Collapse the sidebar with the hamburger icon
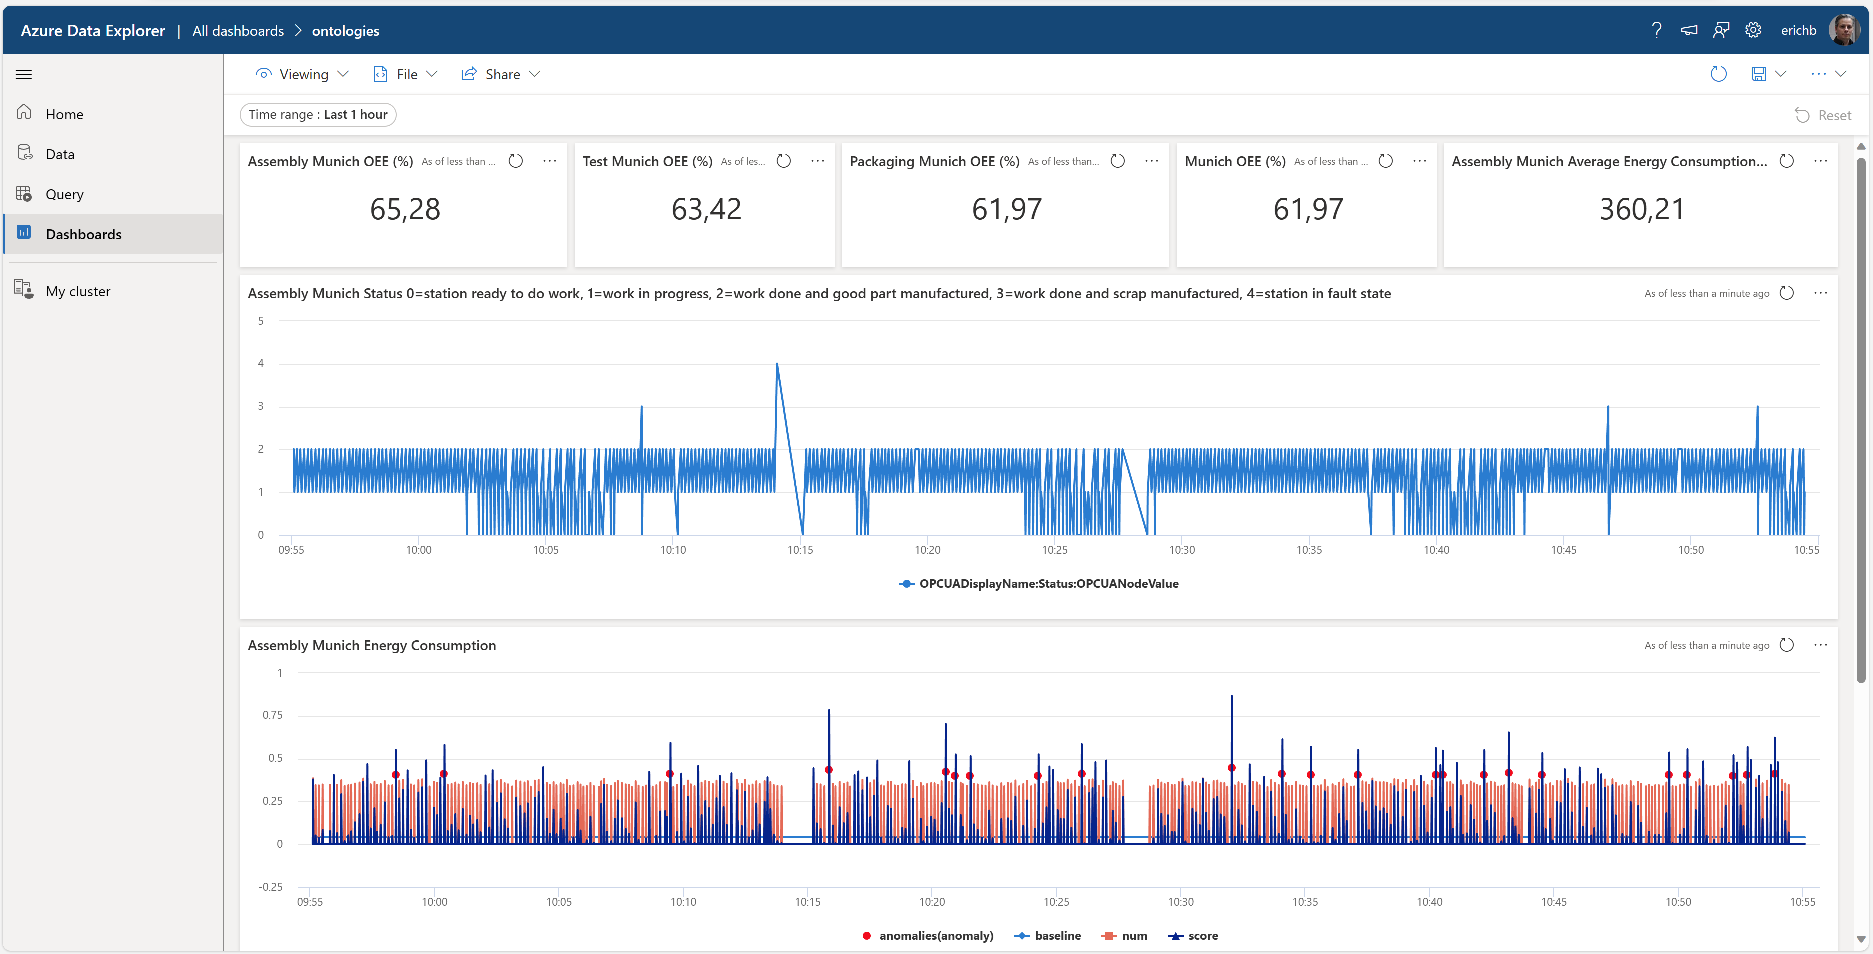This screenshot has width=1873, height=954. coord(24,74)
